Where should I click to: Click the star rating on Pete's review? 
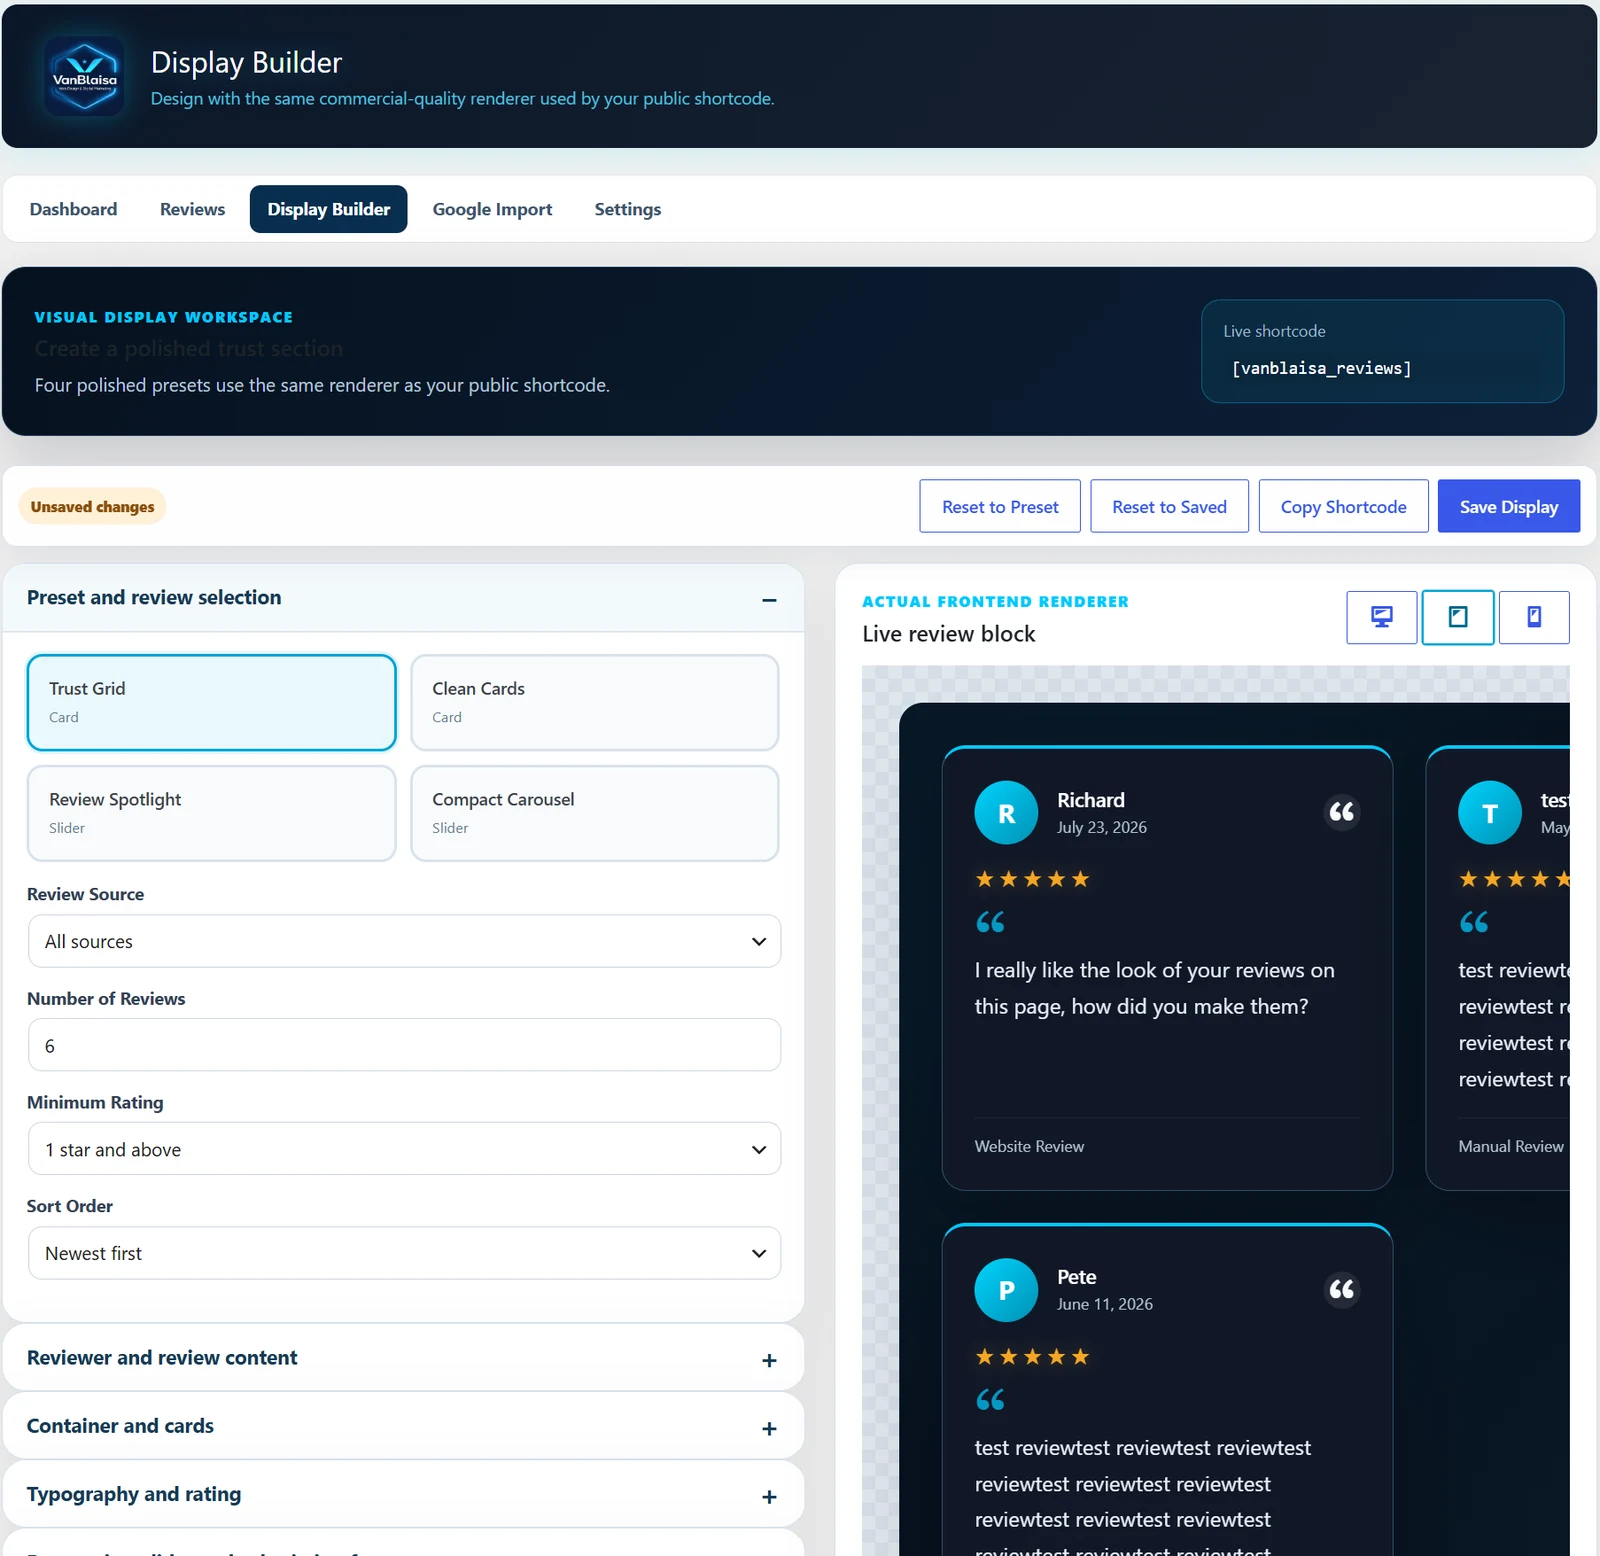click(1032, 1356)
